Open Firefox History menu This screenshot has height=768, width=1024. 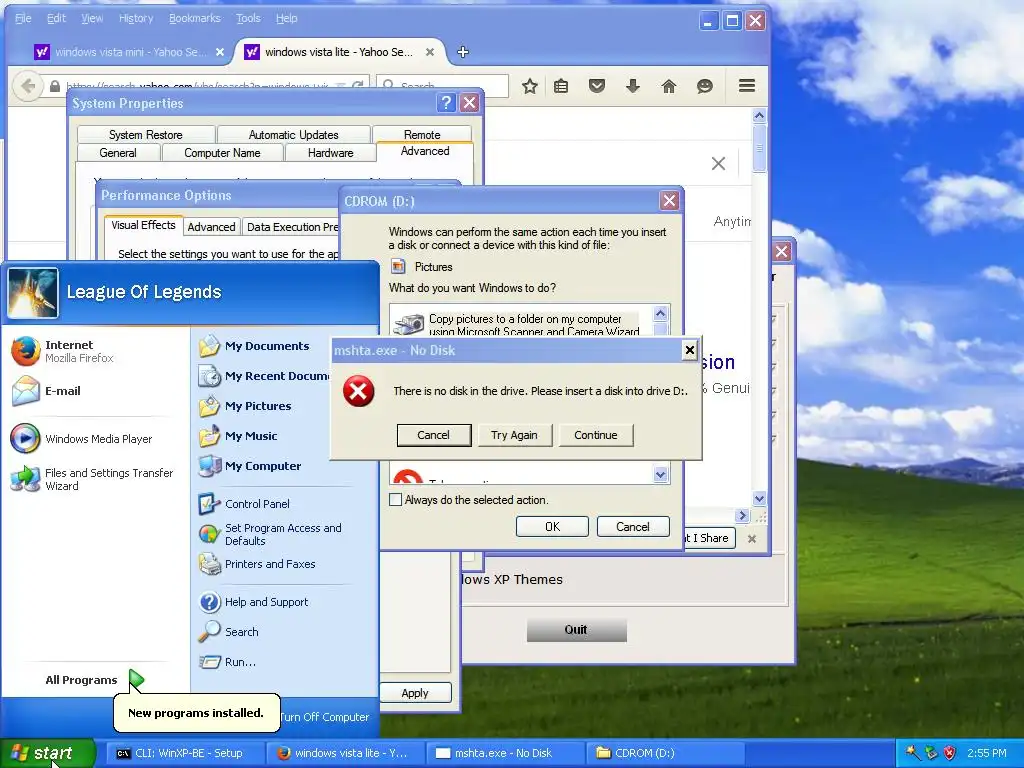(x=136, y=18)
